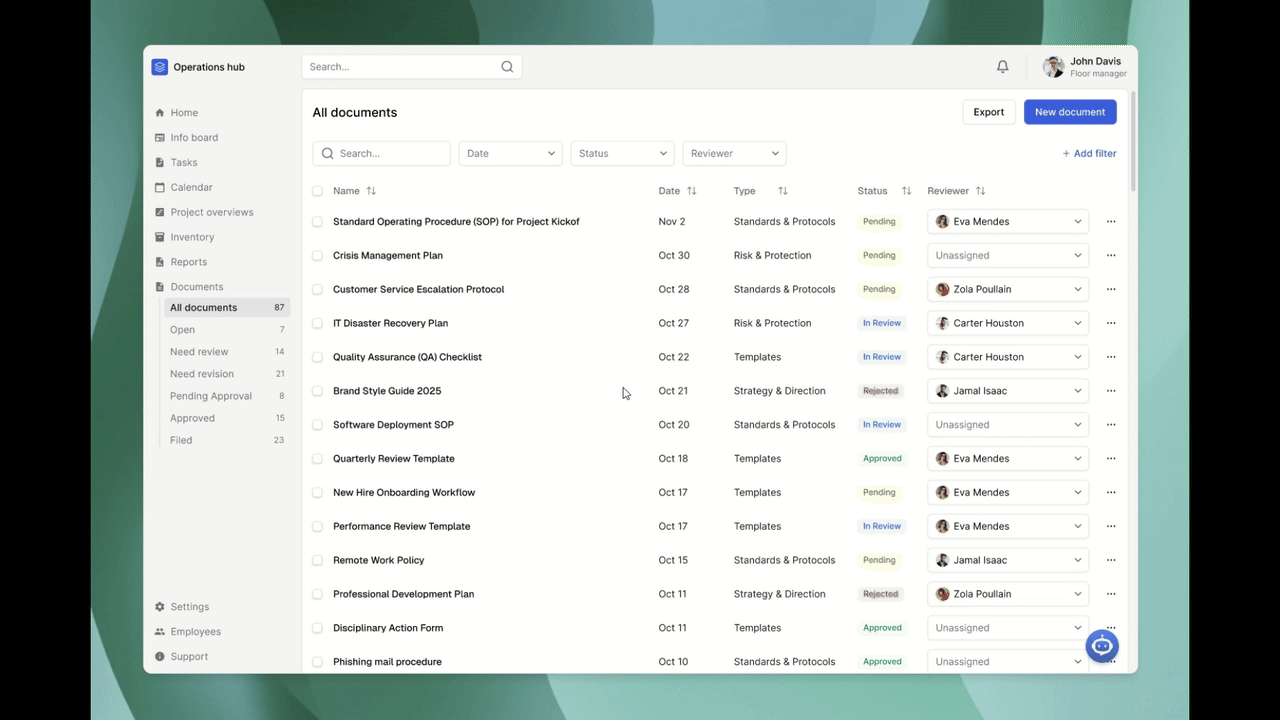
Task: Check the Crisis Management Plan checkbox
Action: pyautogui.click(x=317, y=256)
